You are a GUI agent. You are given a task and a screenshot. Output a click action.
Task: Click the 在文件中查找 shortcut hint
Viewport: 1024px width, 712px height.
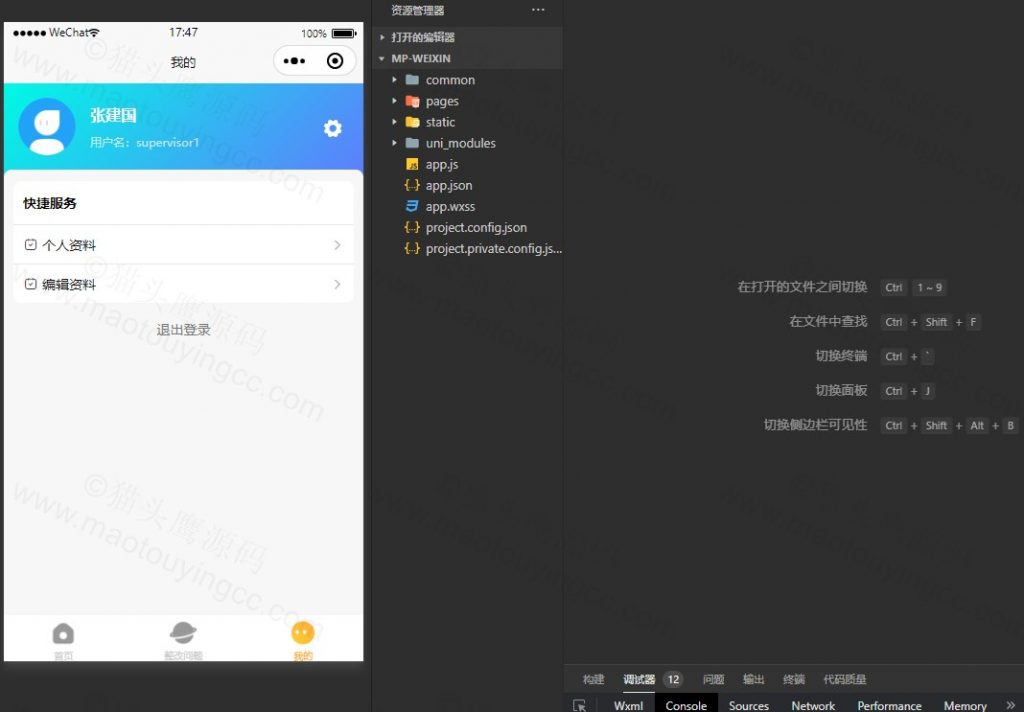[828, 321]
